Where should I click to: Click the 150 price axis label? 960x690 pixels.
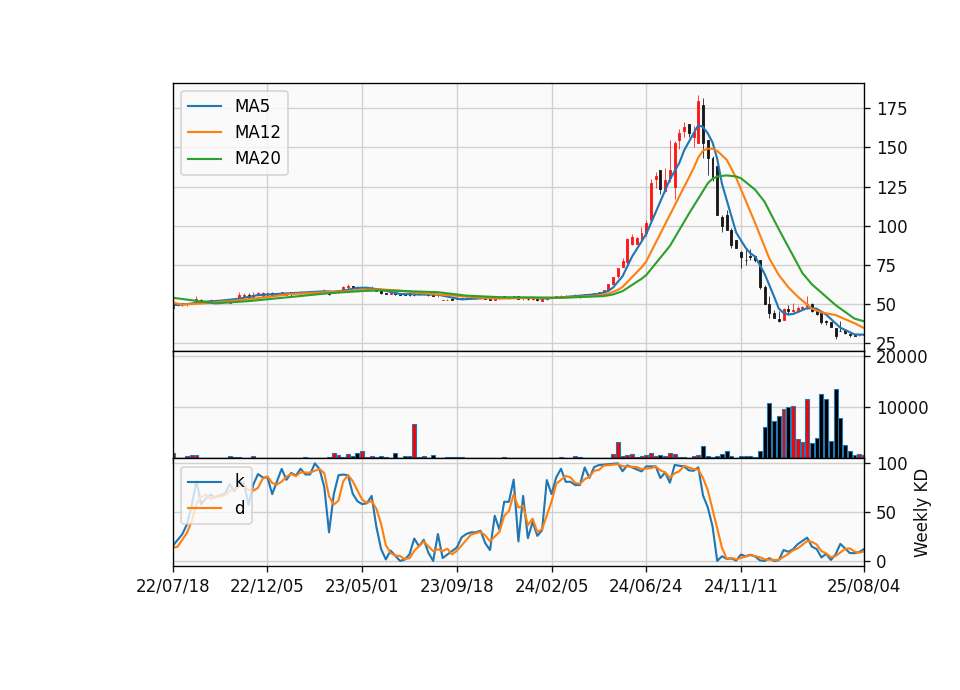892,148
